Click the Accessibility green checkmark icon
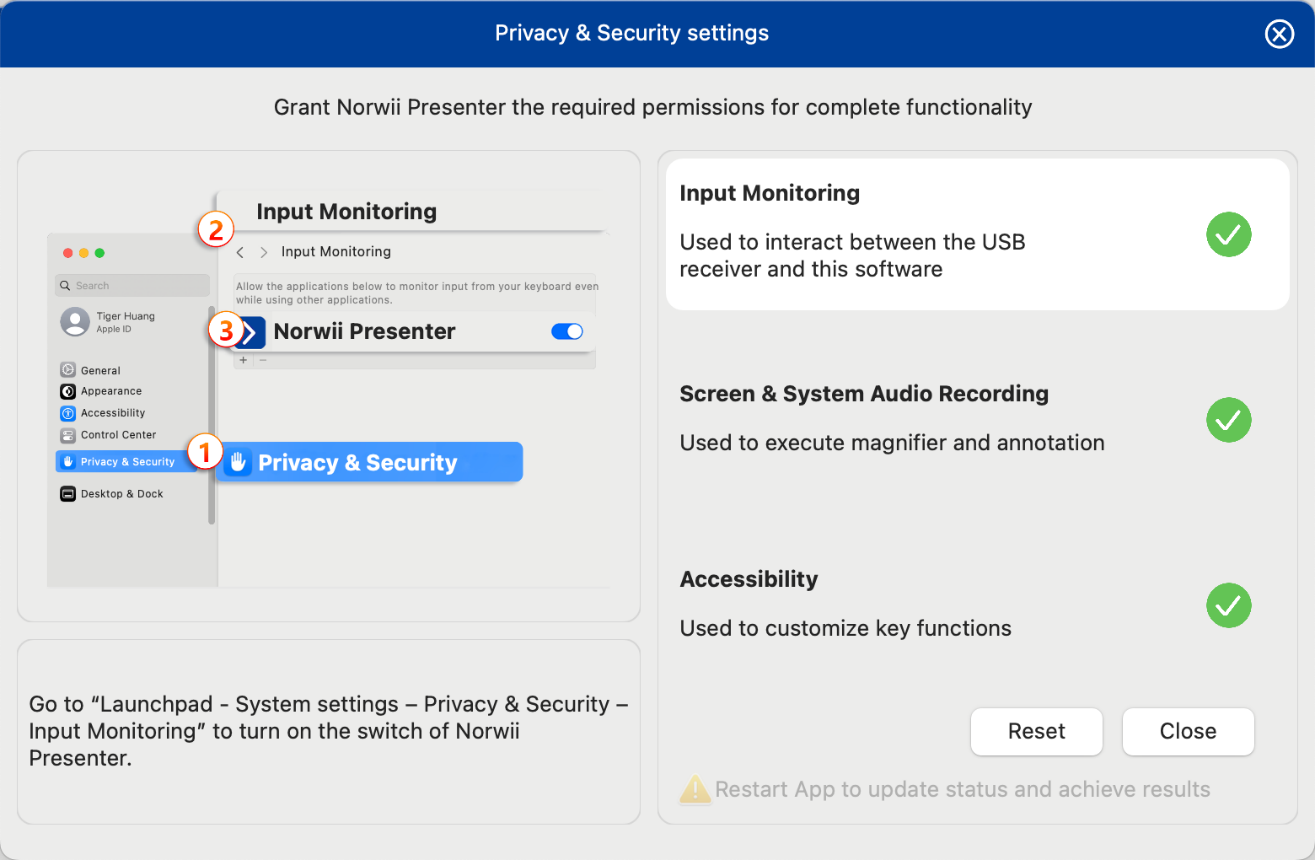Screen dimensions: 1315x860 (1228, 605)
